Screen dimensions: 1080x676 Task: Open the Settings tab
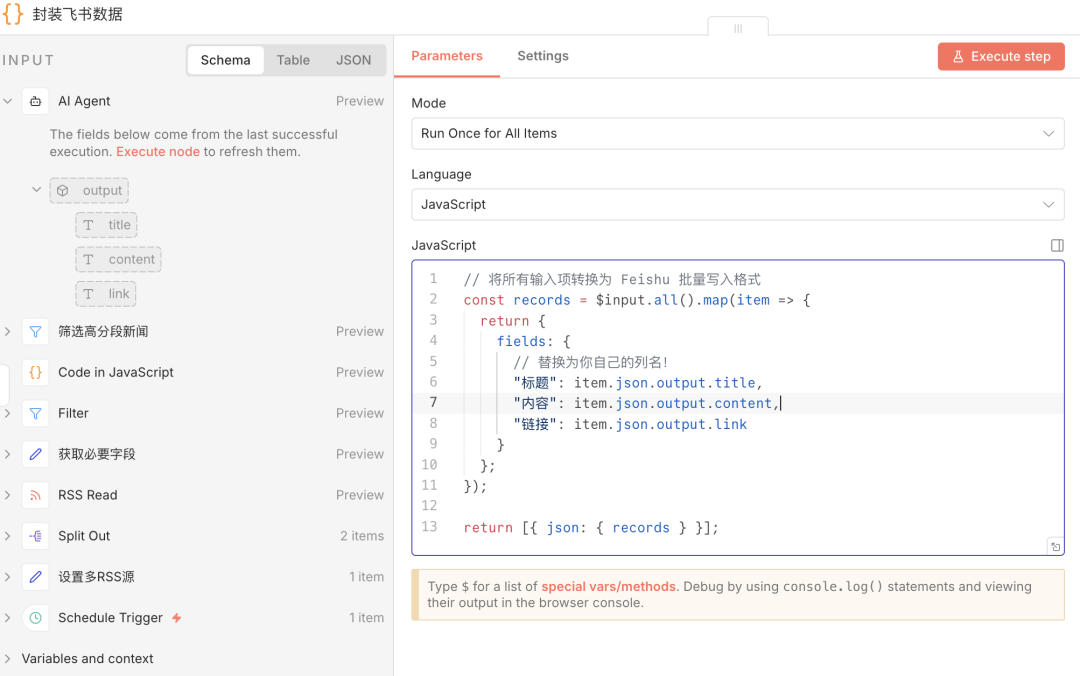pos(542,56)
